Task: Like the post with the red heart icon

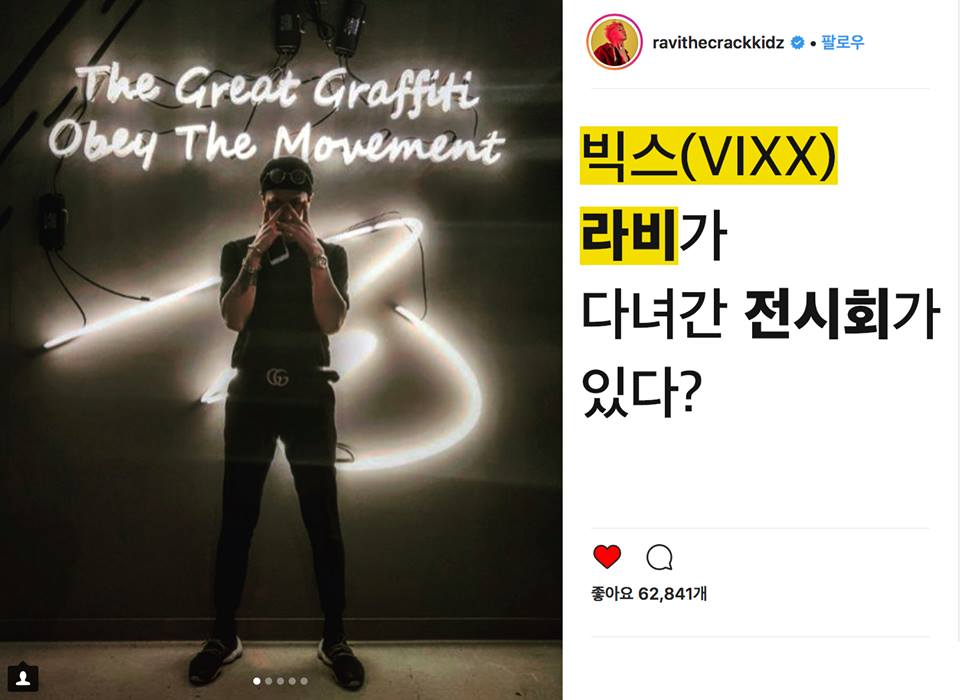Action: [607, 557]
